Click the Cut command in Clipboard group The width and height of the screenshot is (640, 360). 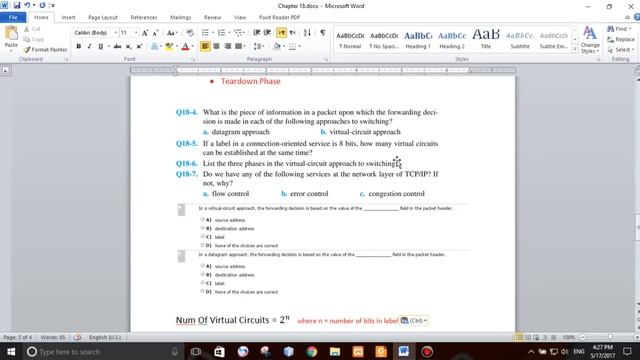(x=32, y=29)
